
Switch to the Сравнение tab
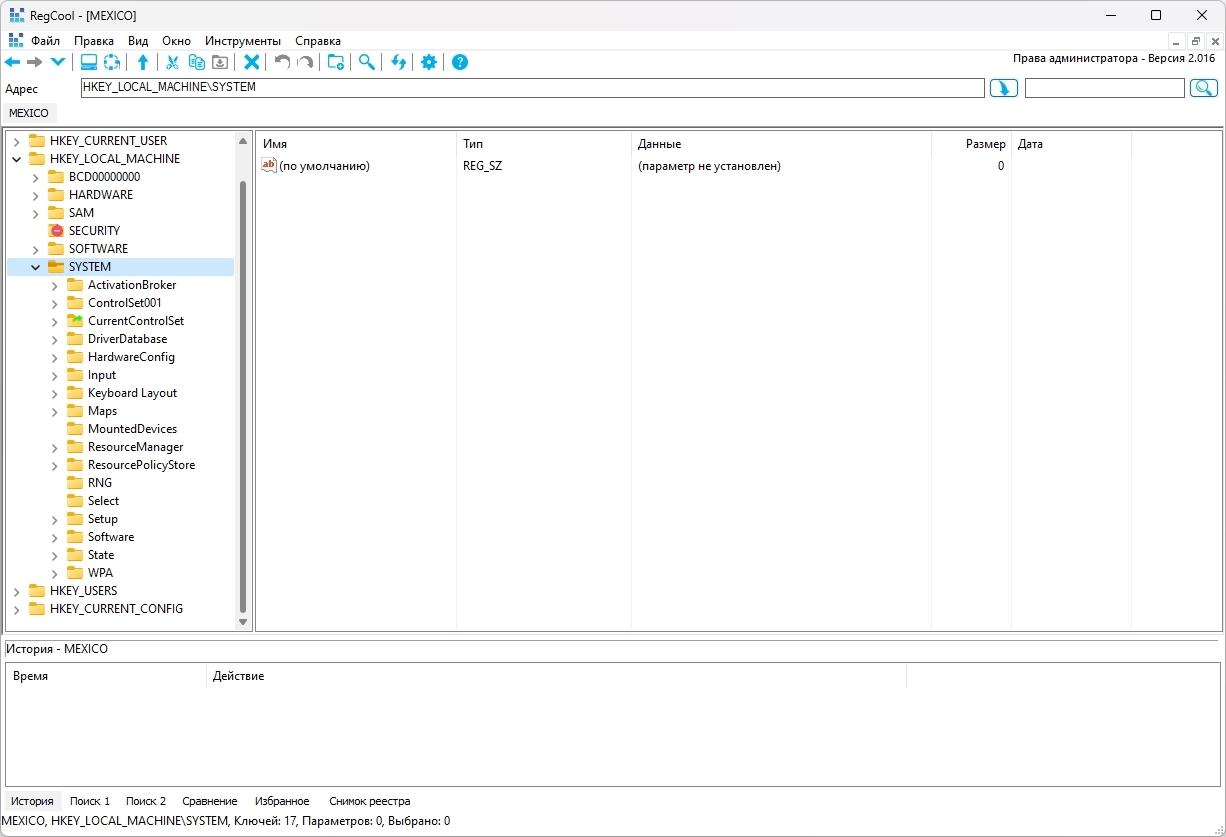[210, 801]
